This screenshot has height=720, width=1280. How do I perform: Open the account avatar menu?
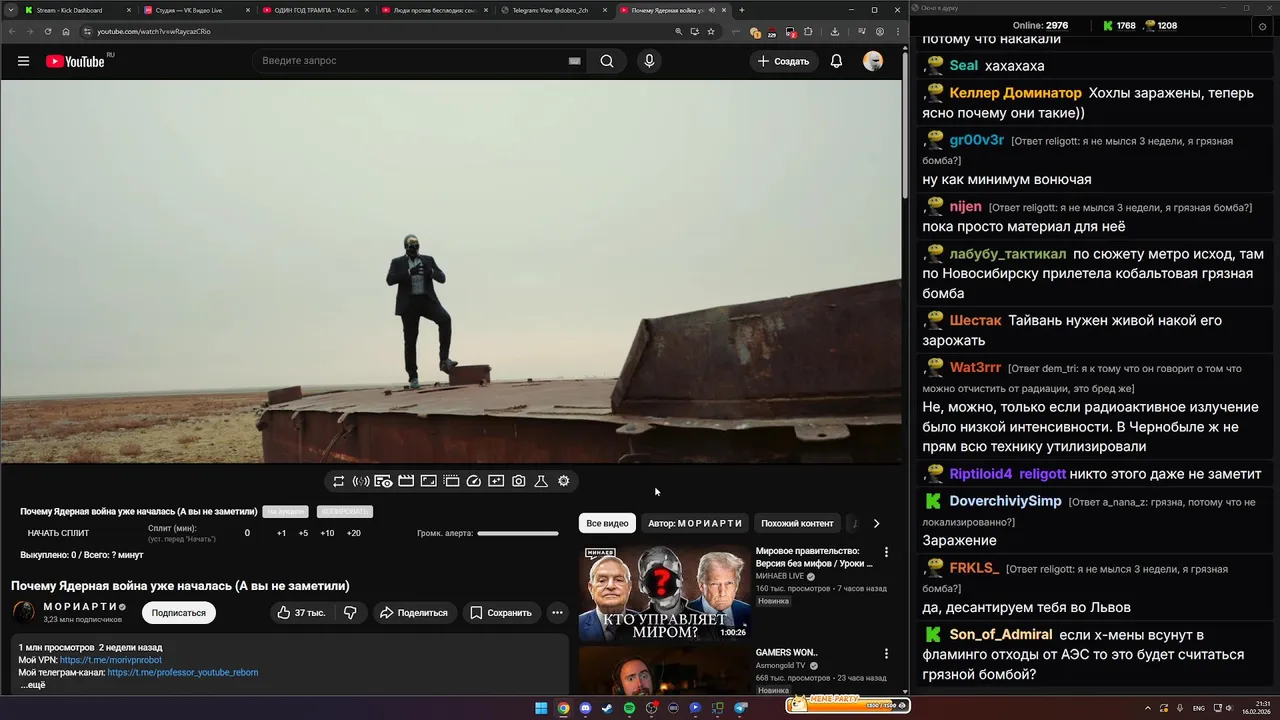click(x=873, y=61)
